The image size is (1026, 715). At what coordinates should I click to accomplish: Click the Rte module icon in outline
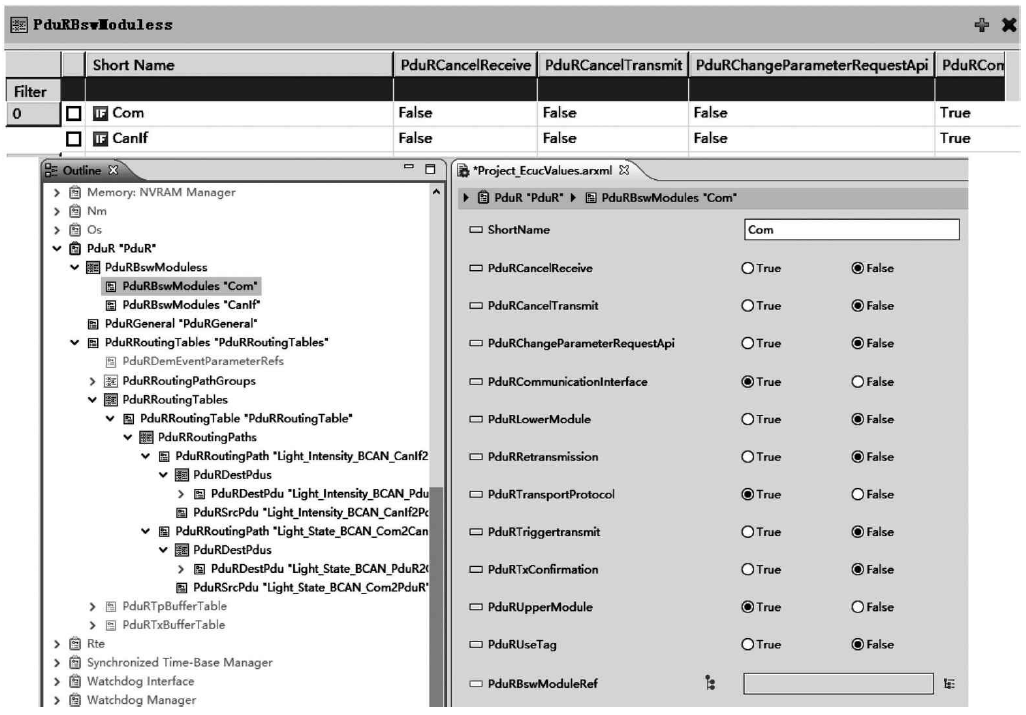(75, 644)
